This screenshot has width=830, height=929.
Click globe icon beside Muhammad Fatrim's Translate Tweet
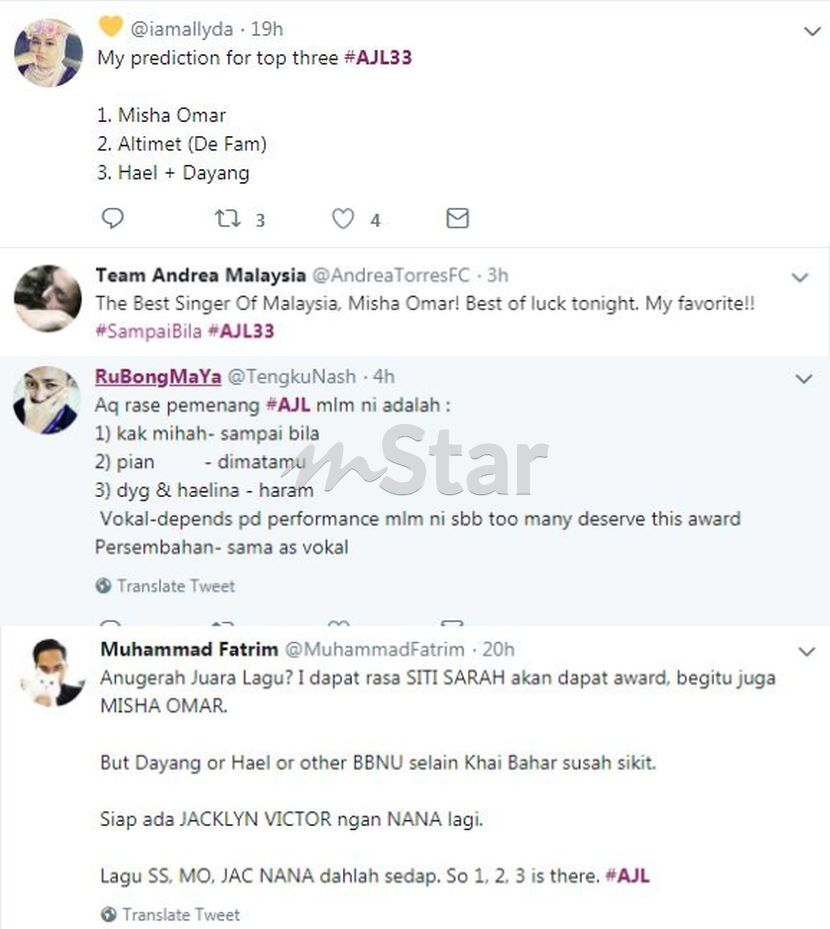click(x=108, y=914)
